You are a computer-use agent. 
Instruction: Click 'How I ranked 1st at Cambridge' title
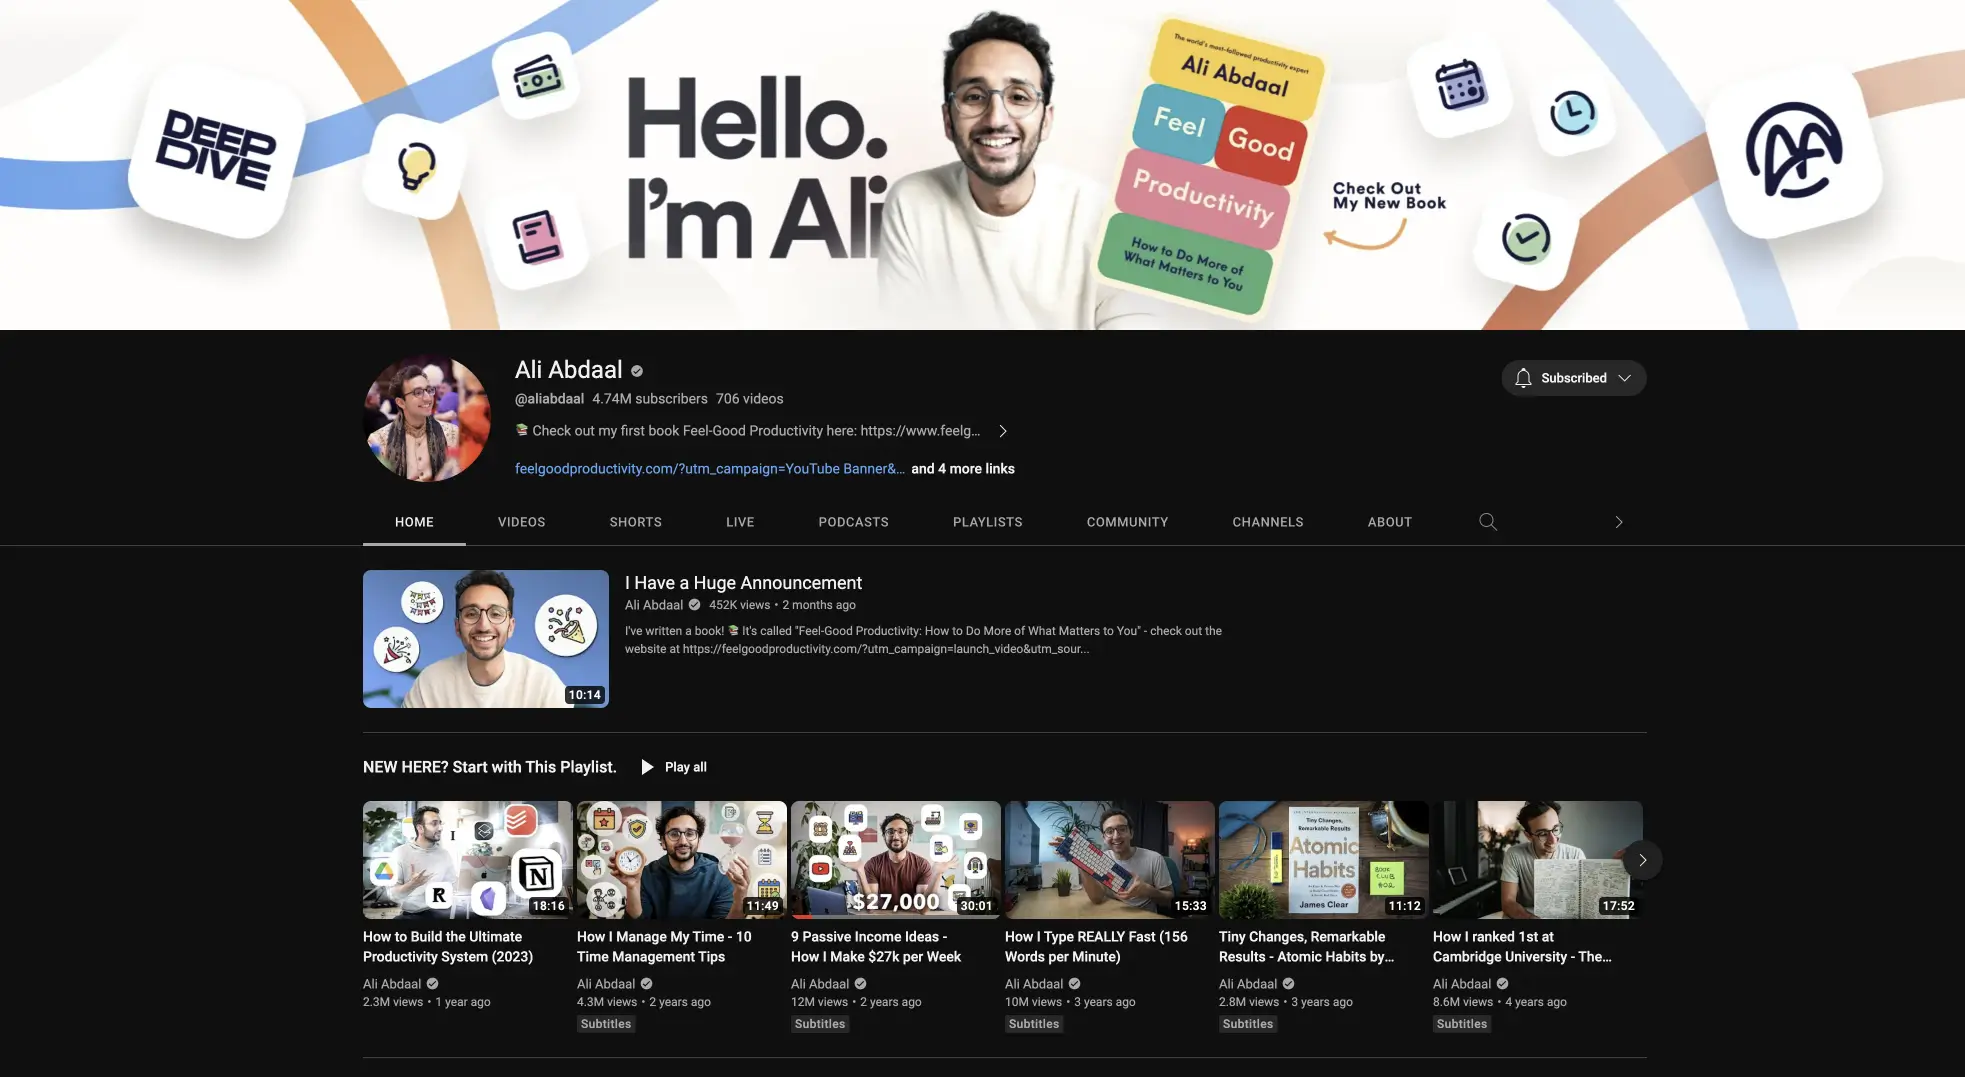[x=1522, y=947]
